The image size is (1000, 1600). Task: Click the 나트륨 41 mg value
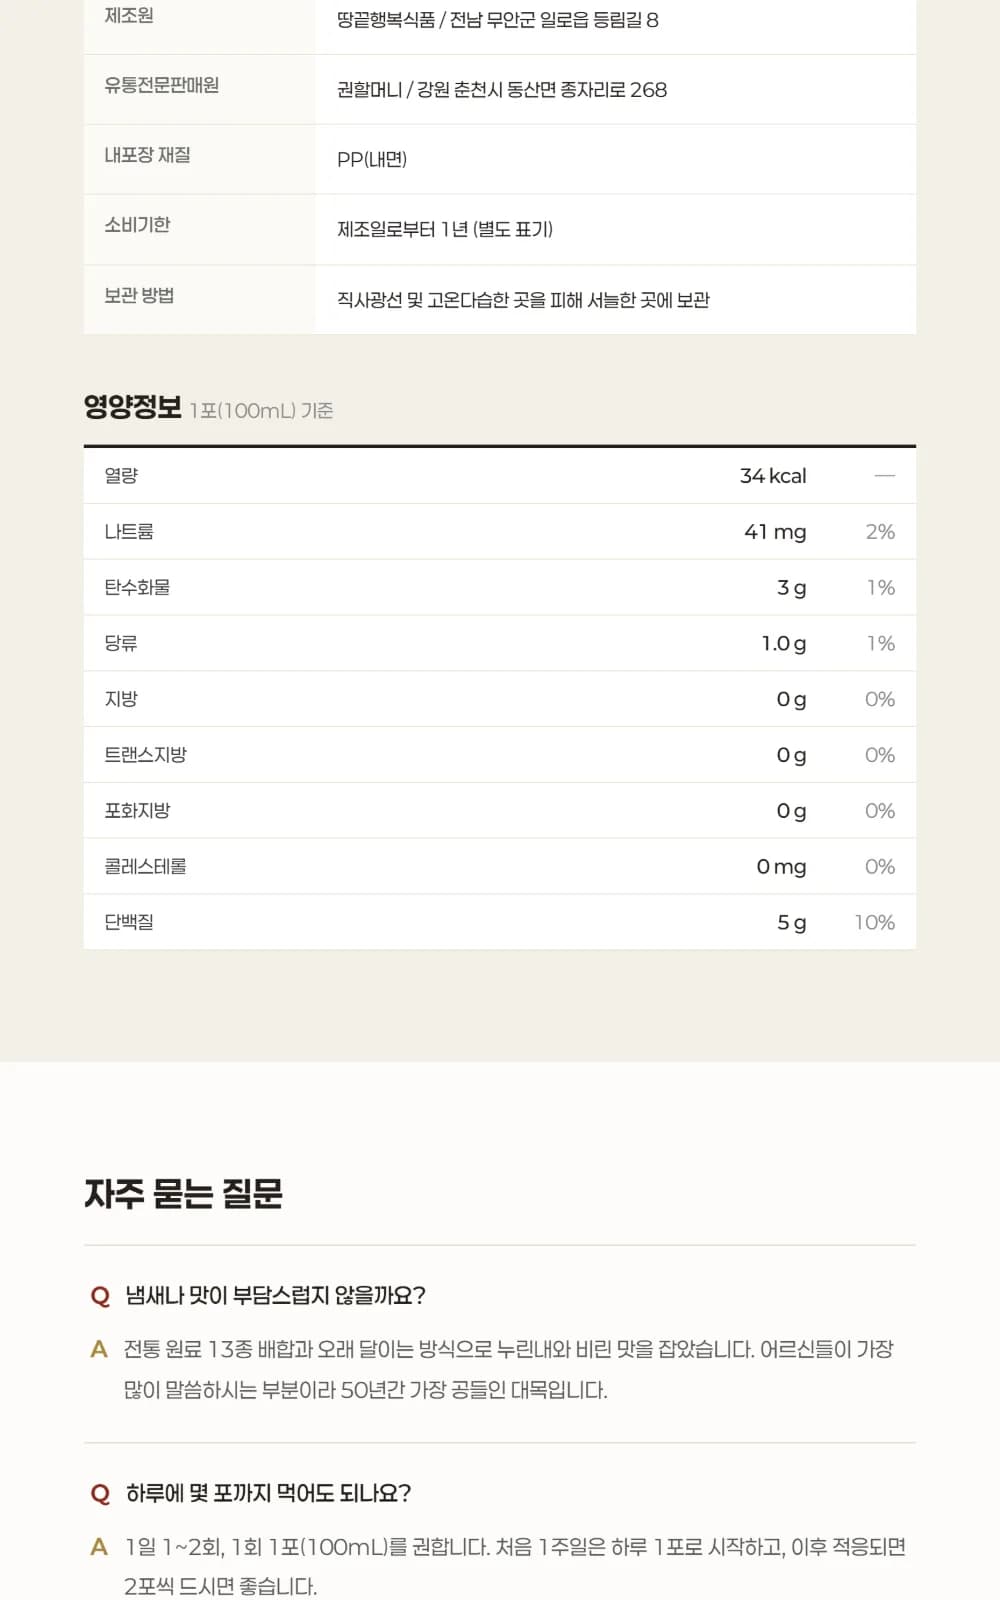tap(775, 532)
